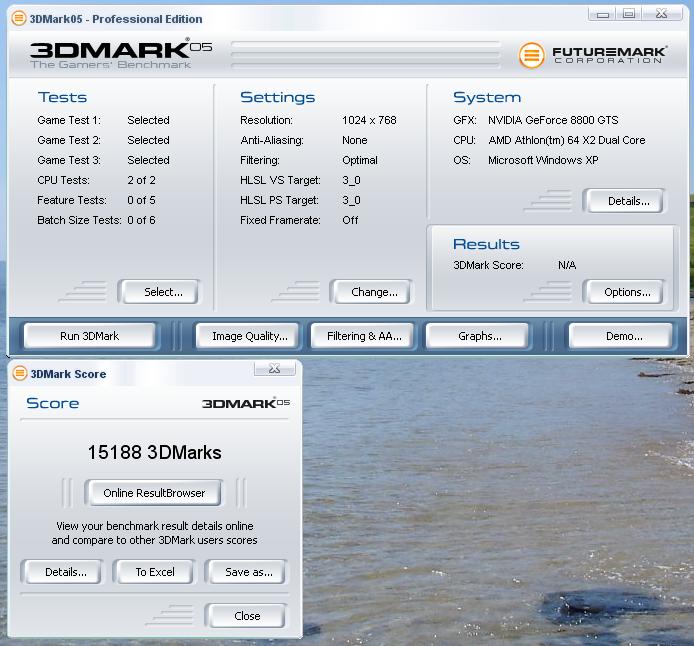
Task: Click the 15188 3DMarks score text
Action: click(154, 452)
